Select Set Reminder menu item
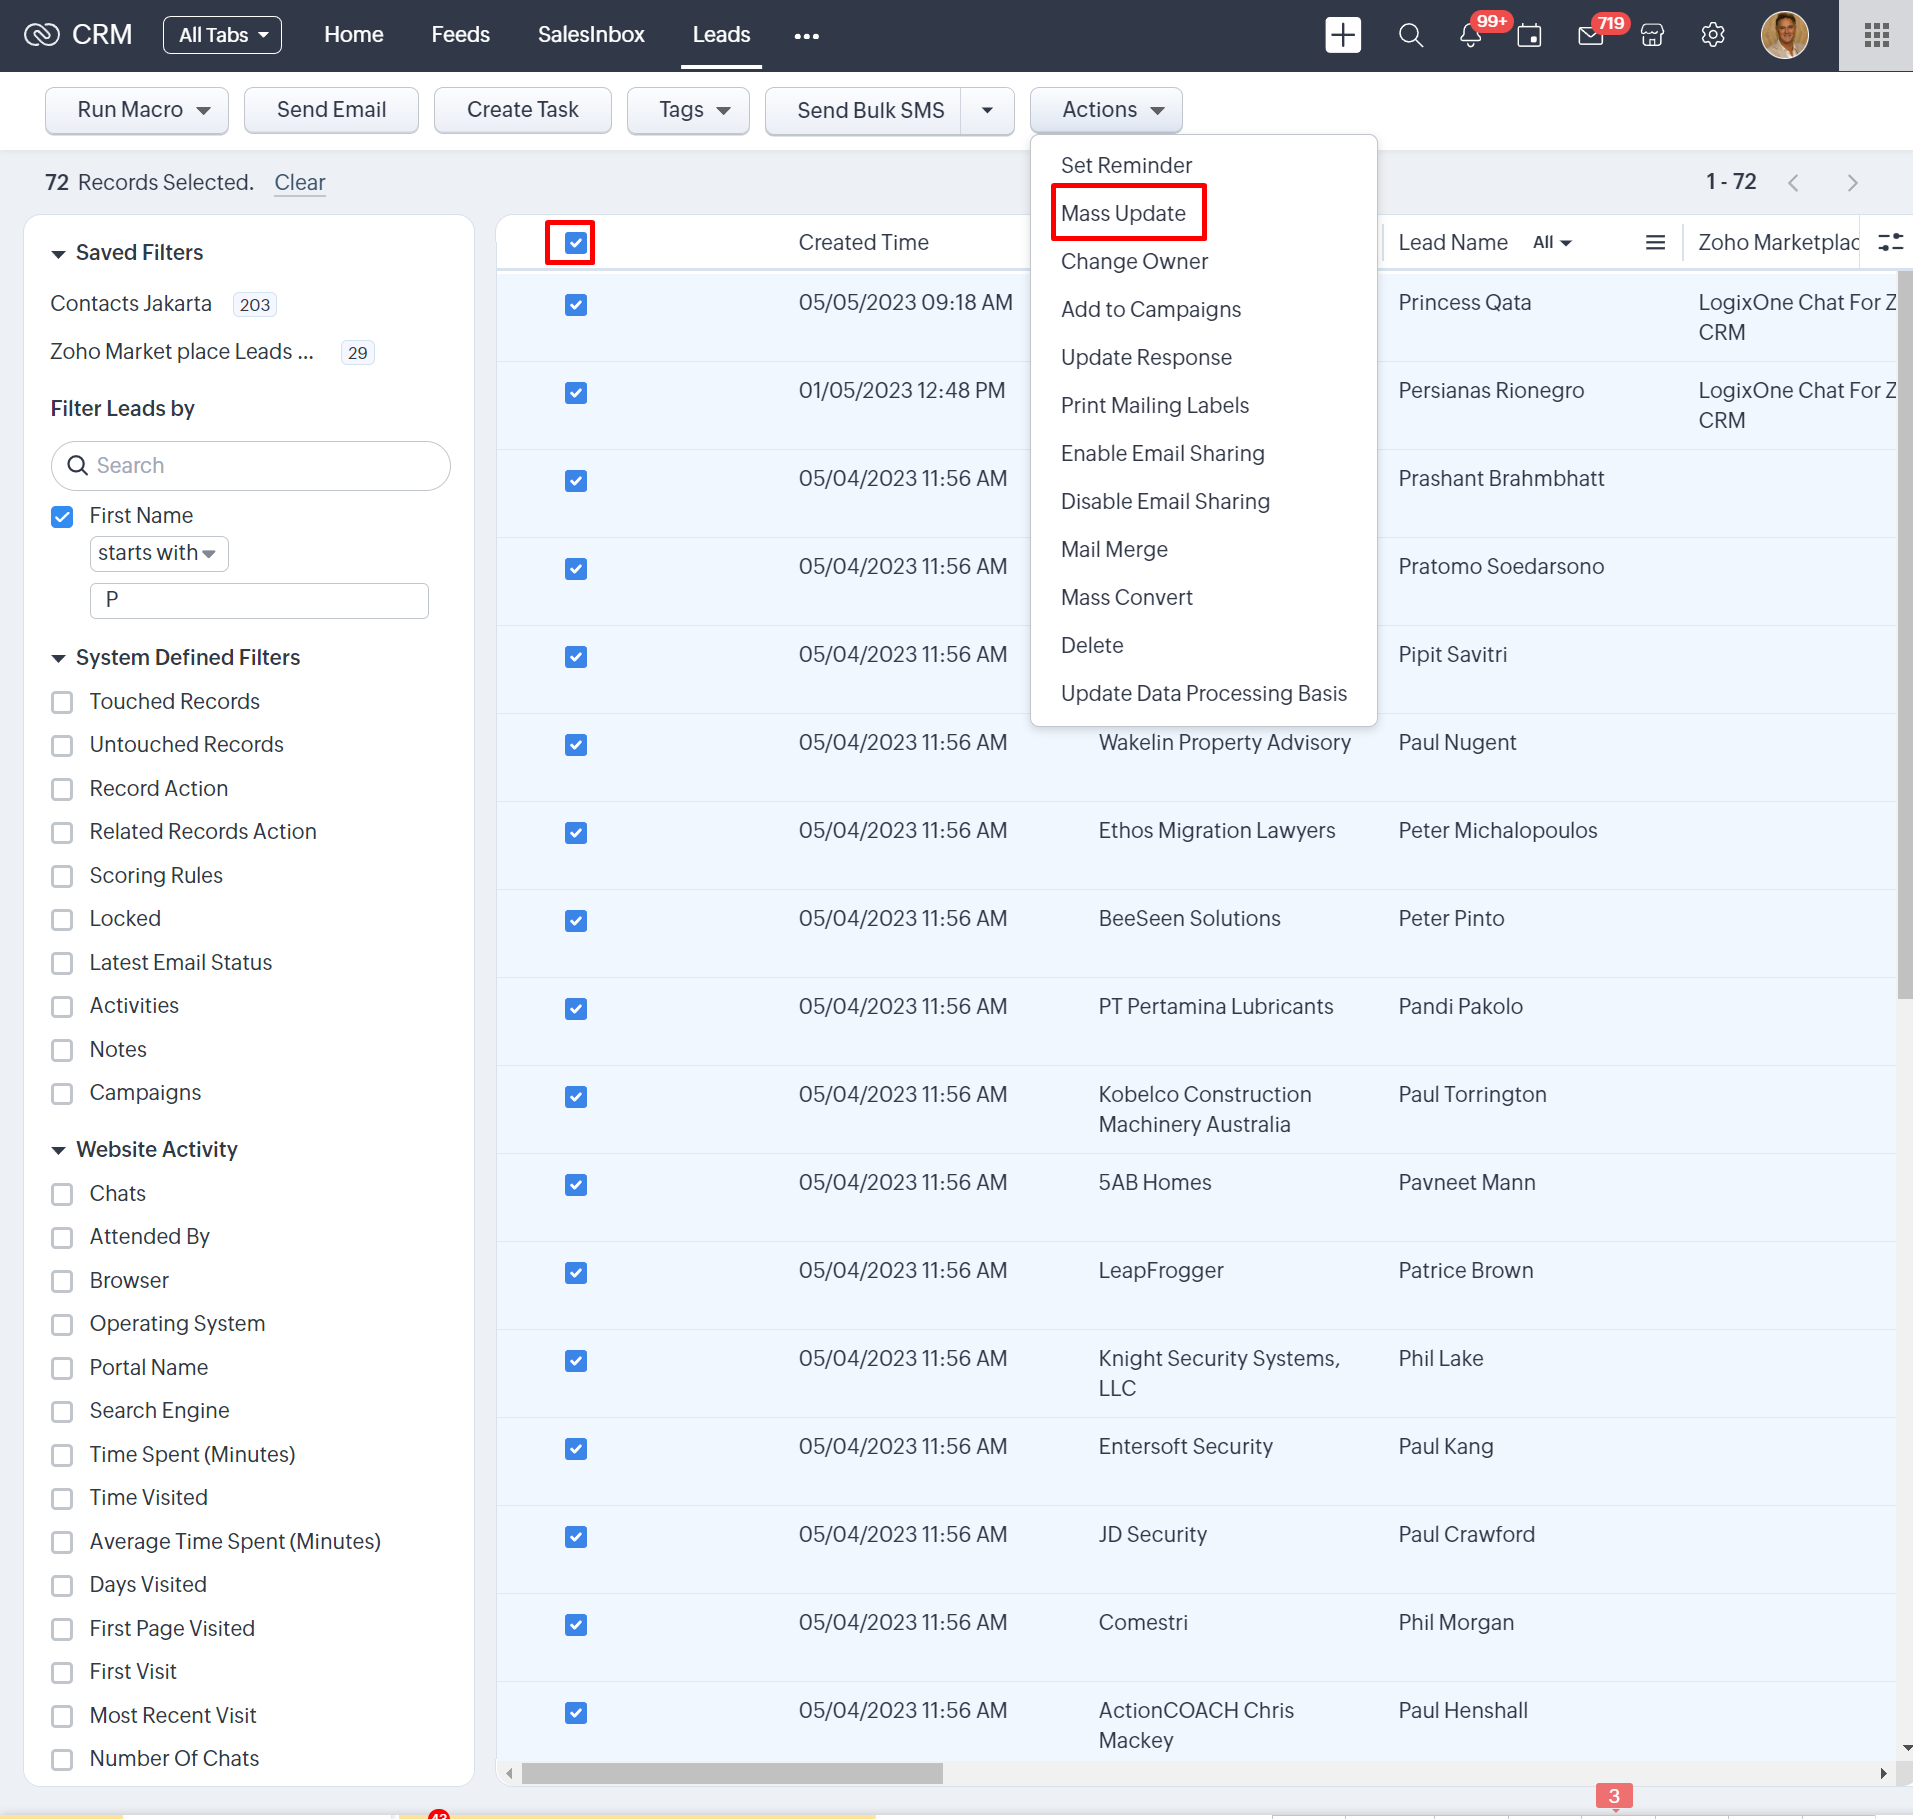1913x1819 pixels. click(x=1126, y=165)
